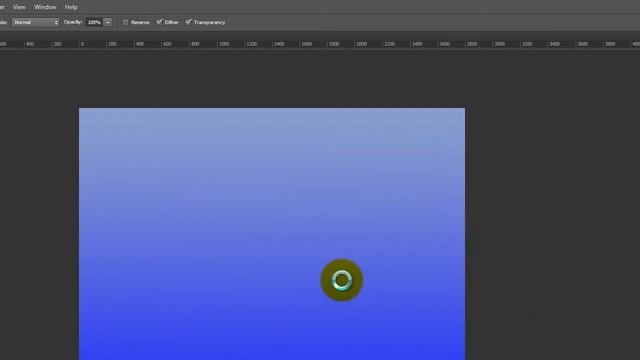Open the Opacity slider arrow
The image size is (640, 360).
pyautogui.click(x=108, y=22)
